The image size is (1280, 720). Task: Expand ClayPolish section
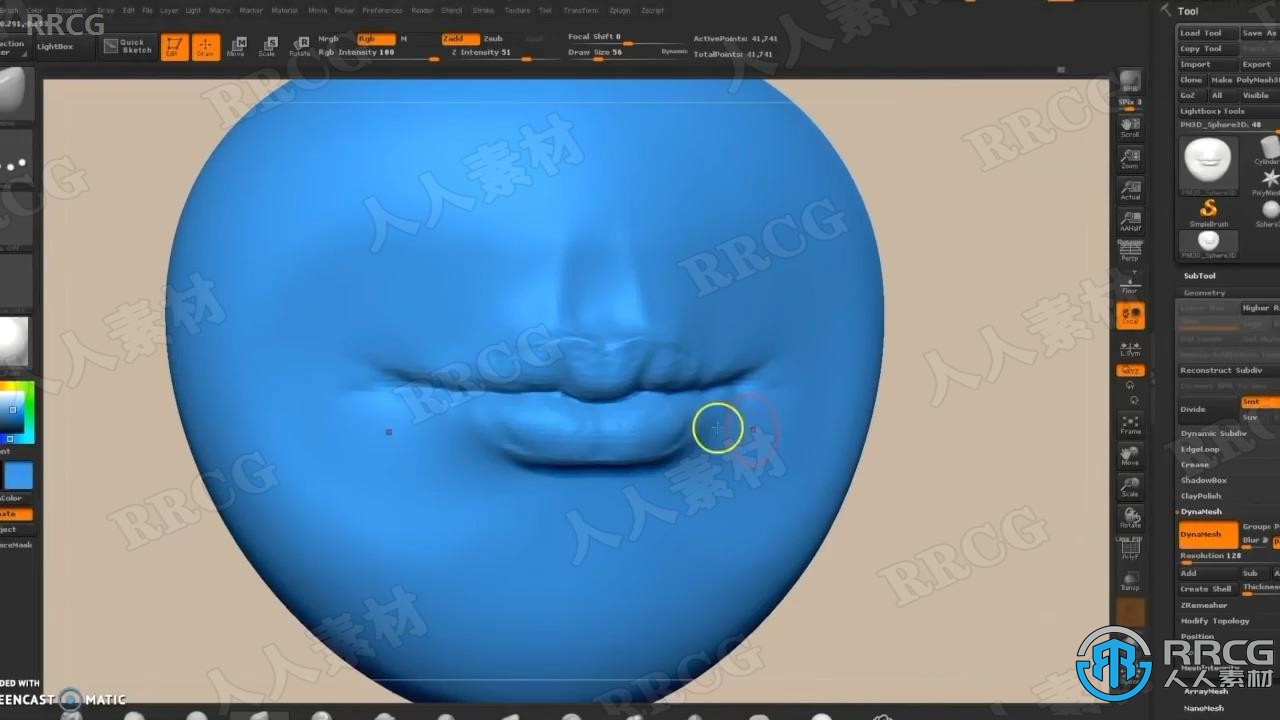click(x=1201, y=496)
